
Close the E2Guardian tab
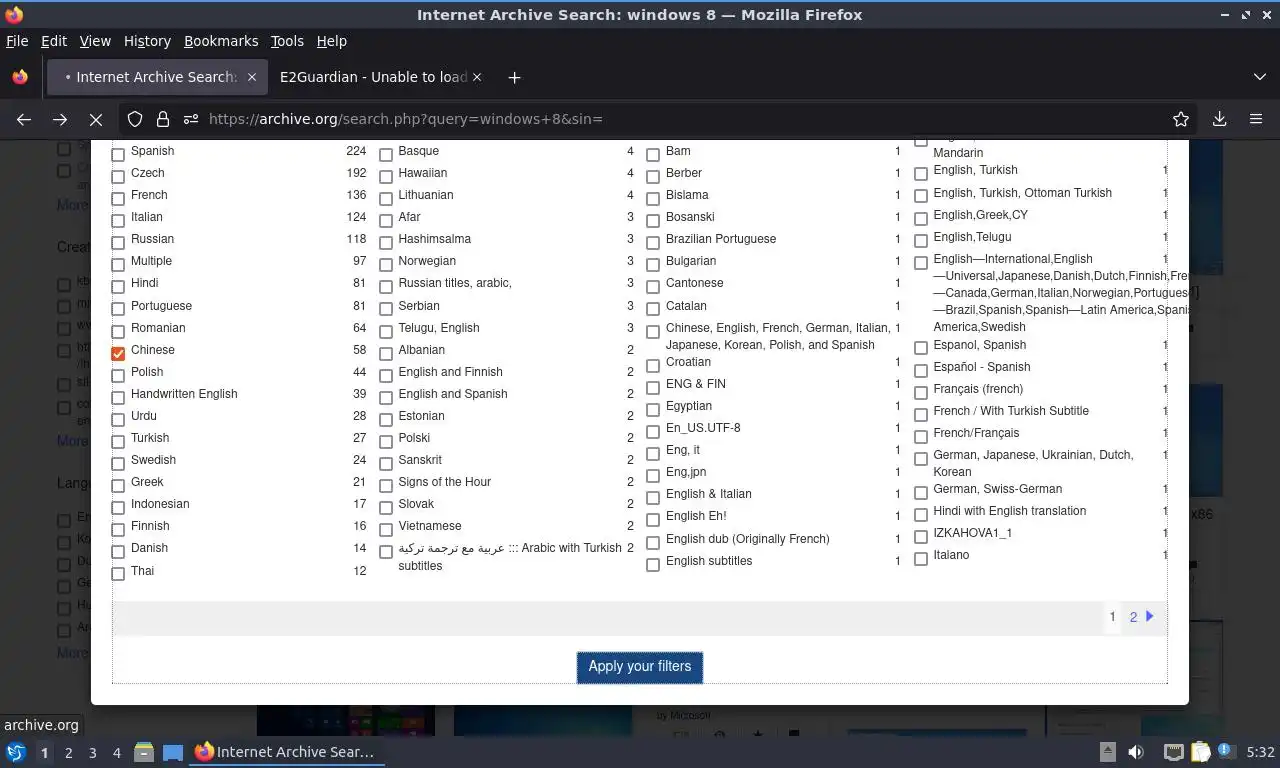tap(477, 77)
